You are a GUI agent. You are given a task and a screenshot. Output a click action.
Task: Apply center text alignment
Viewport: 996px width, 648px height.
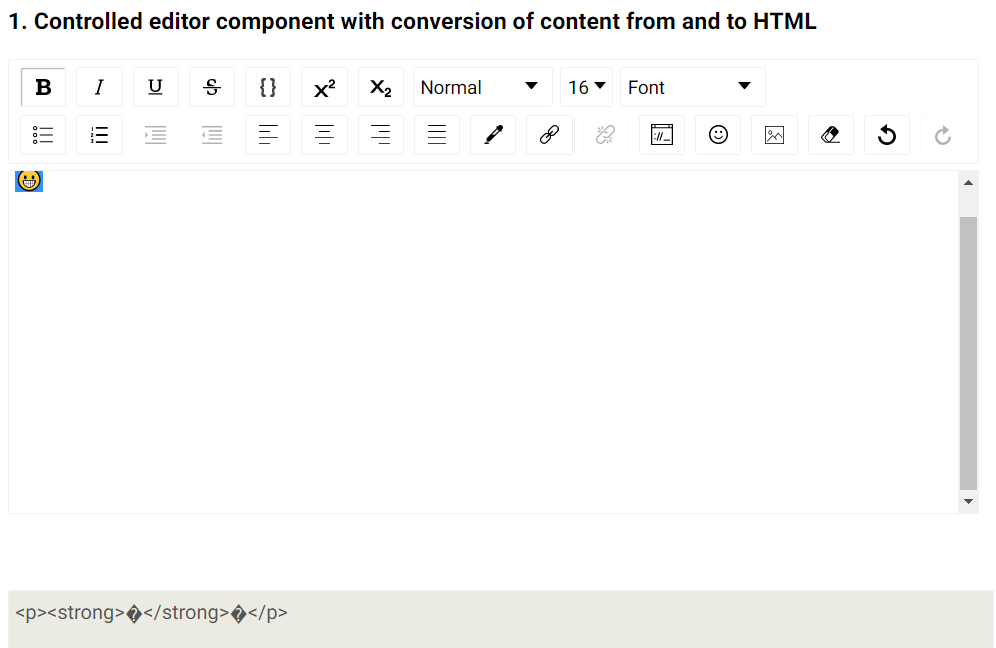click(x=324, y=135)
